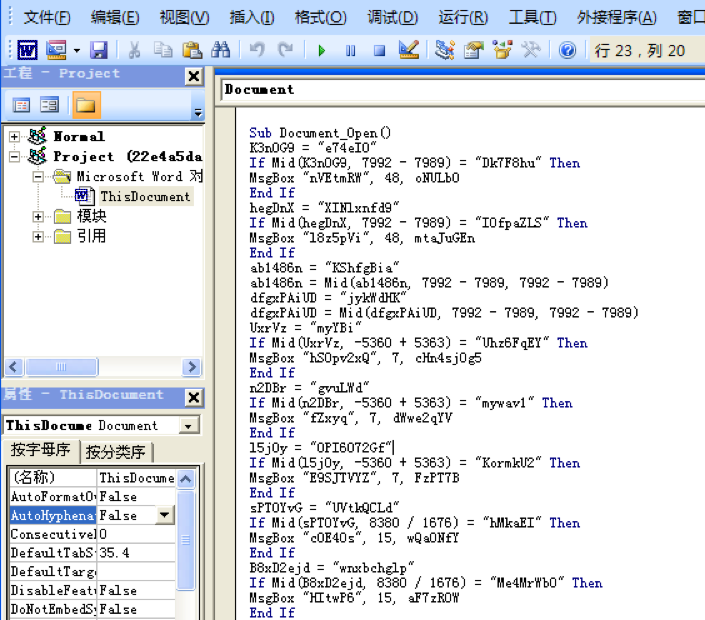Open the 插入(I) menu
The height and width of the screenshot is (620, 705).
(x=252, y=18)
